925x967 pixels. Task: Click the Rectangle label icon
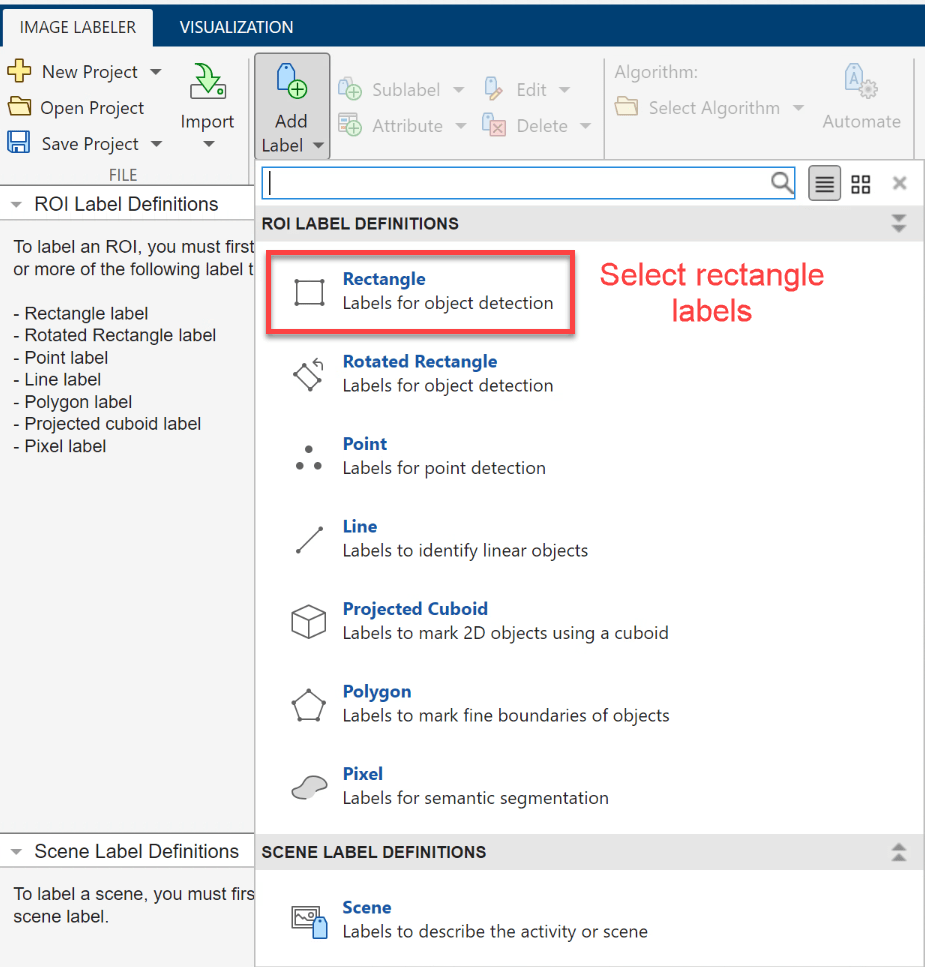[309, 292]
